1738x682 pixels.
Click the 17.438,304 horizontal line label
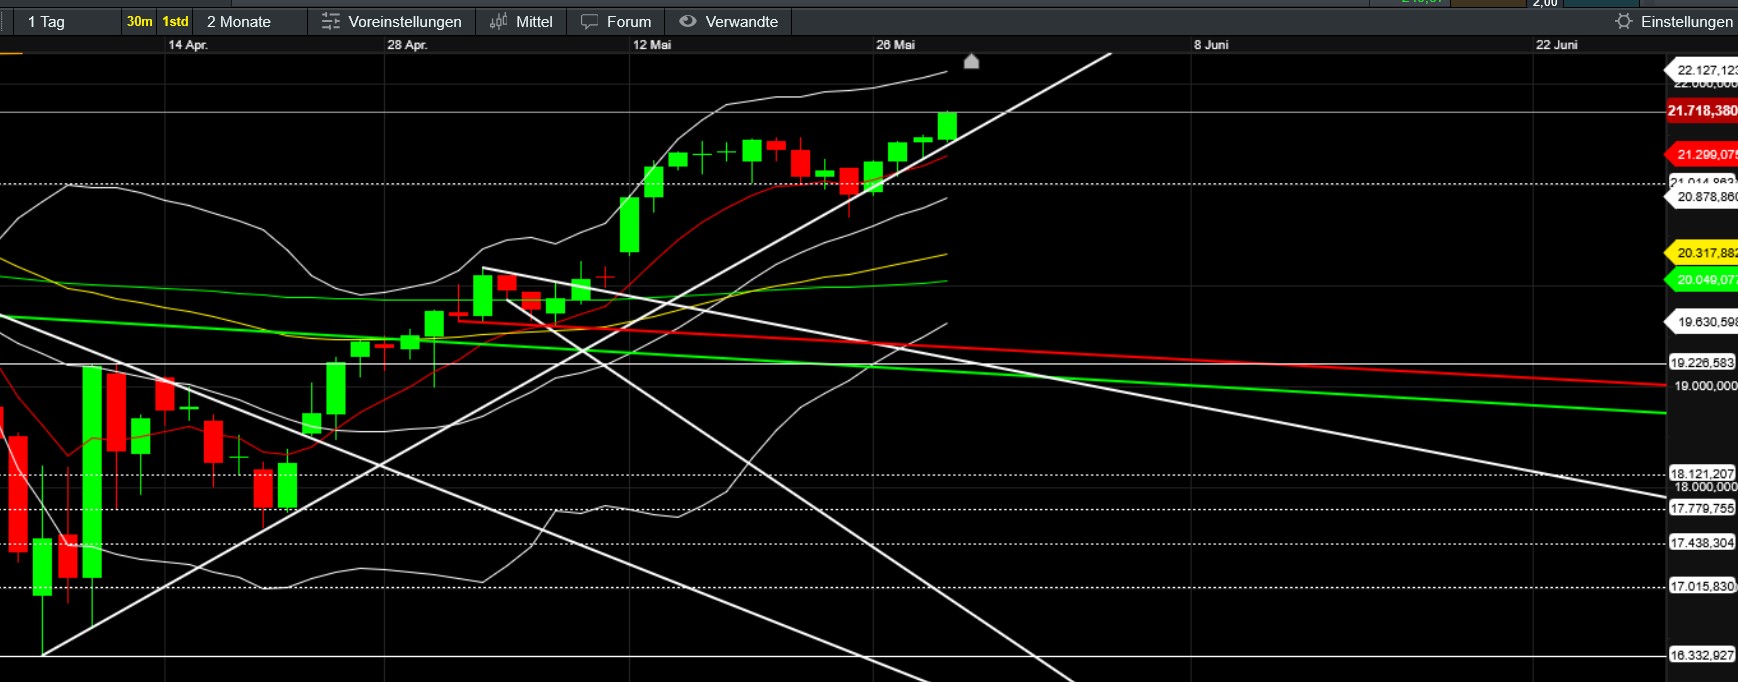point(1702,543)
